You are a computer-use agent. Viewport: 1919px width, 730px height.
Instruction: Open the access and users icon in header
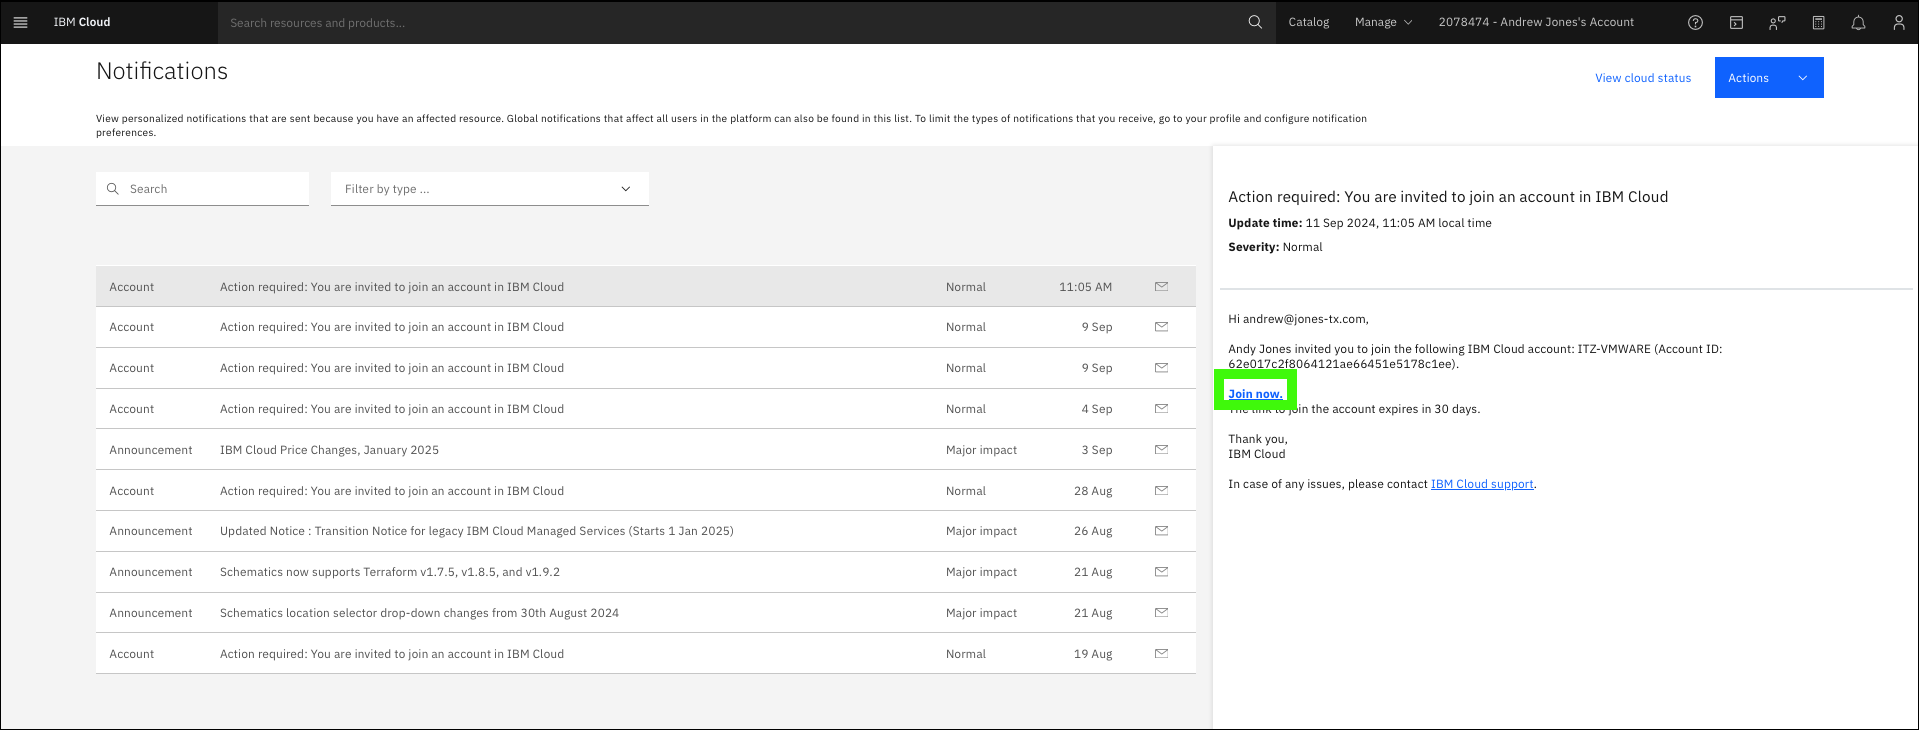[x=1777, y=22]
